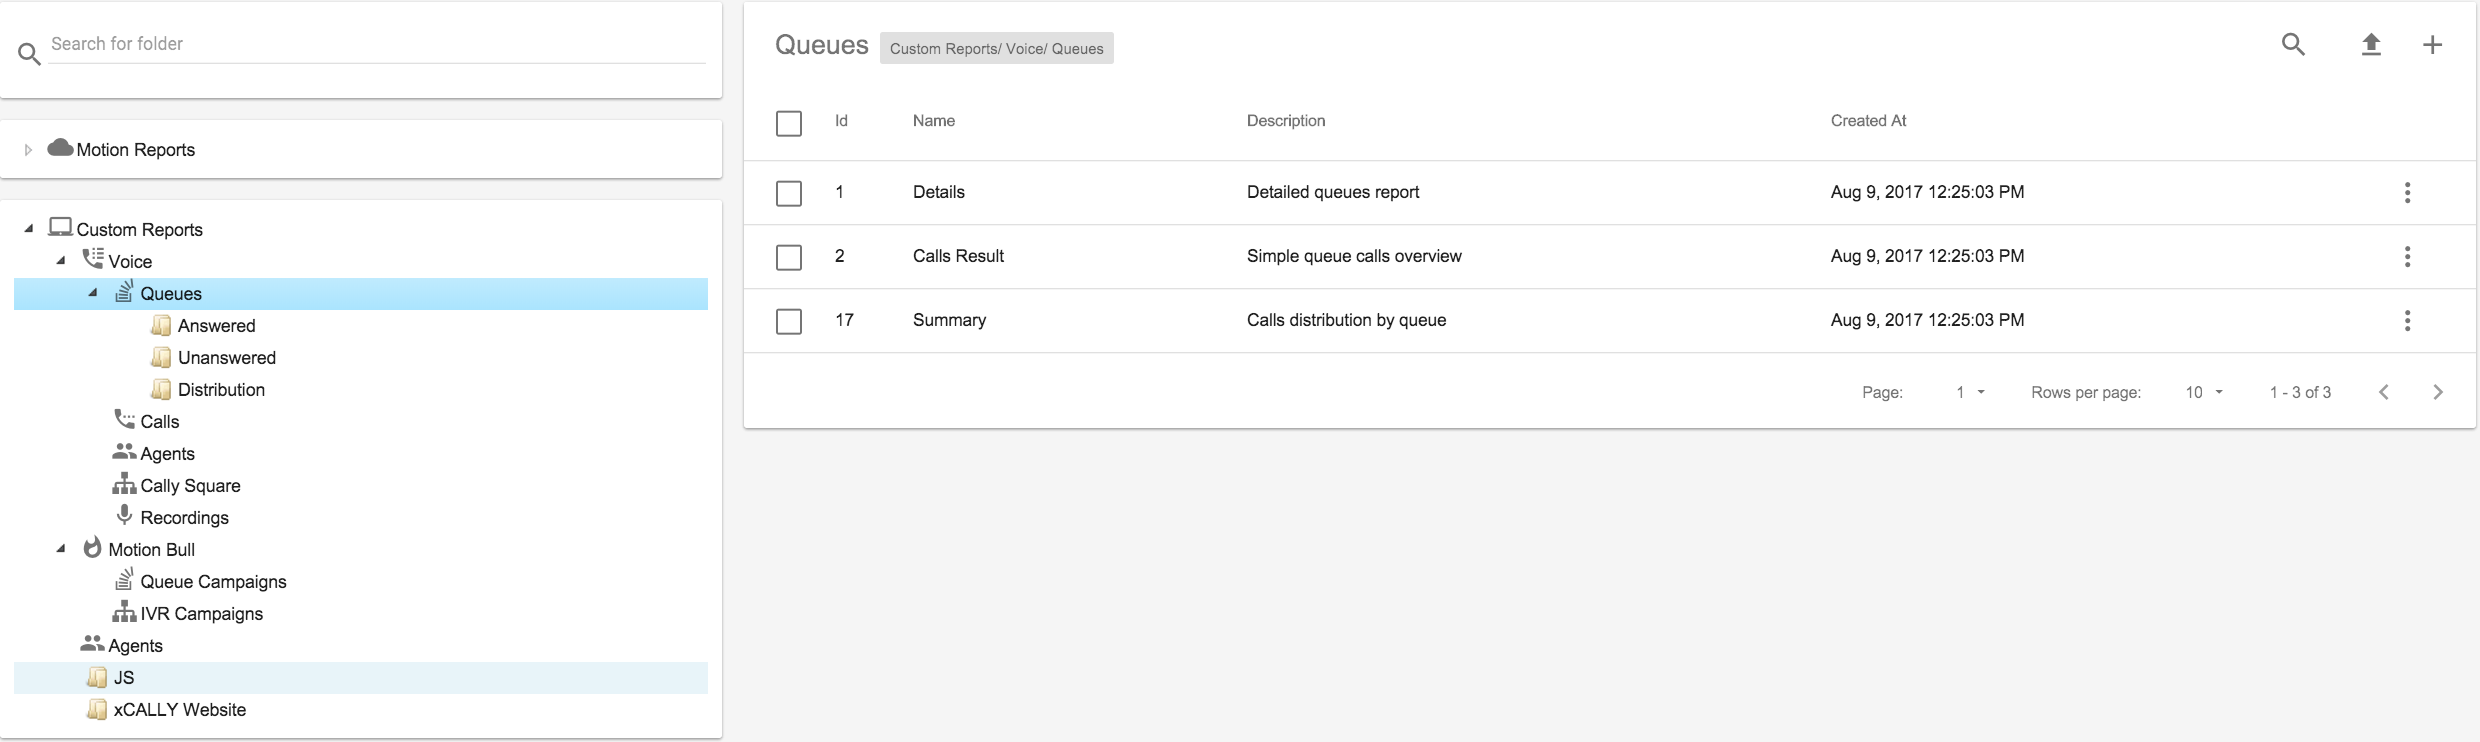Expand the Motion Reports tree node
Image resolution: width=2480 pixels, height=742 pixels.
click(28, 150)
